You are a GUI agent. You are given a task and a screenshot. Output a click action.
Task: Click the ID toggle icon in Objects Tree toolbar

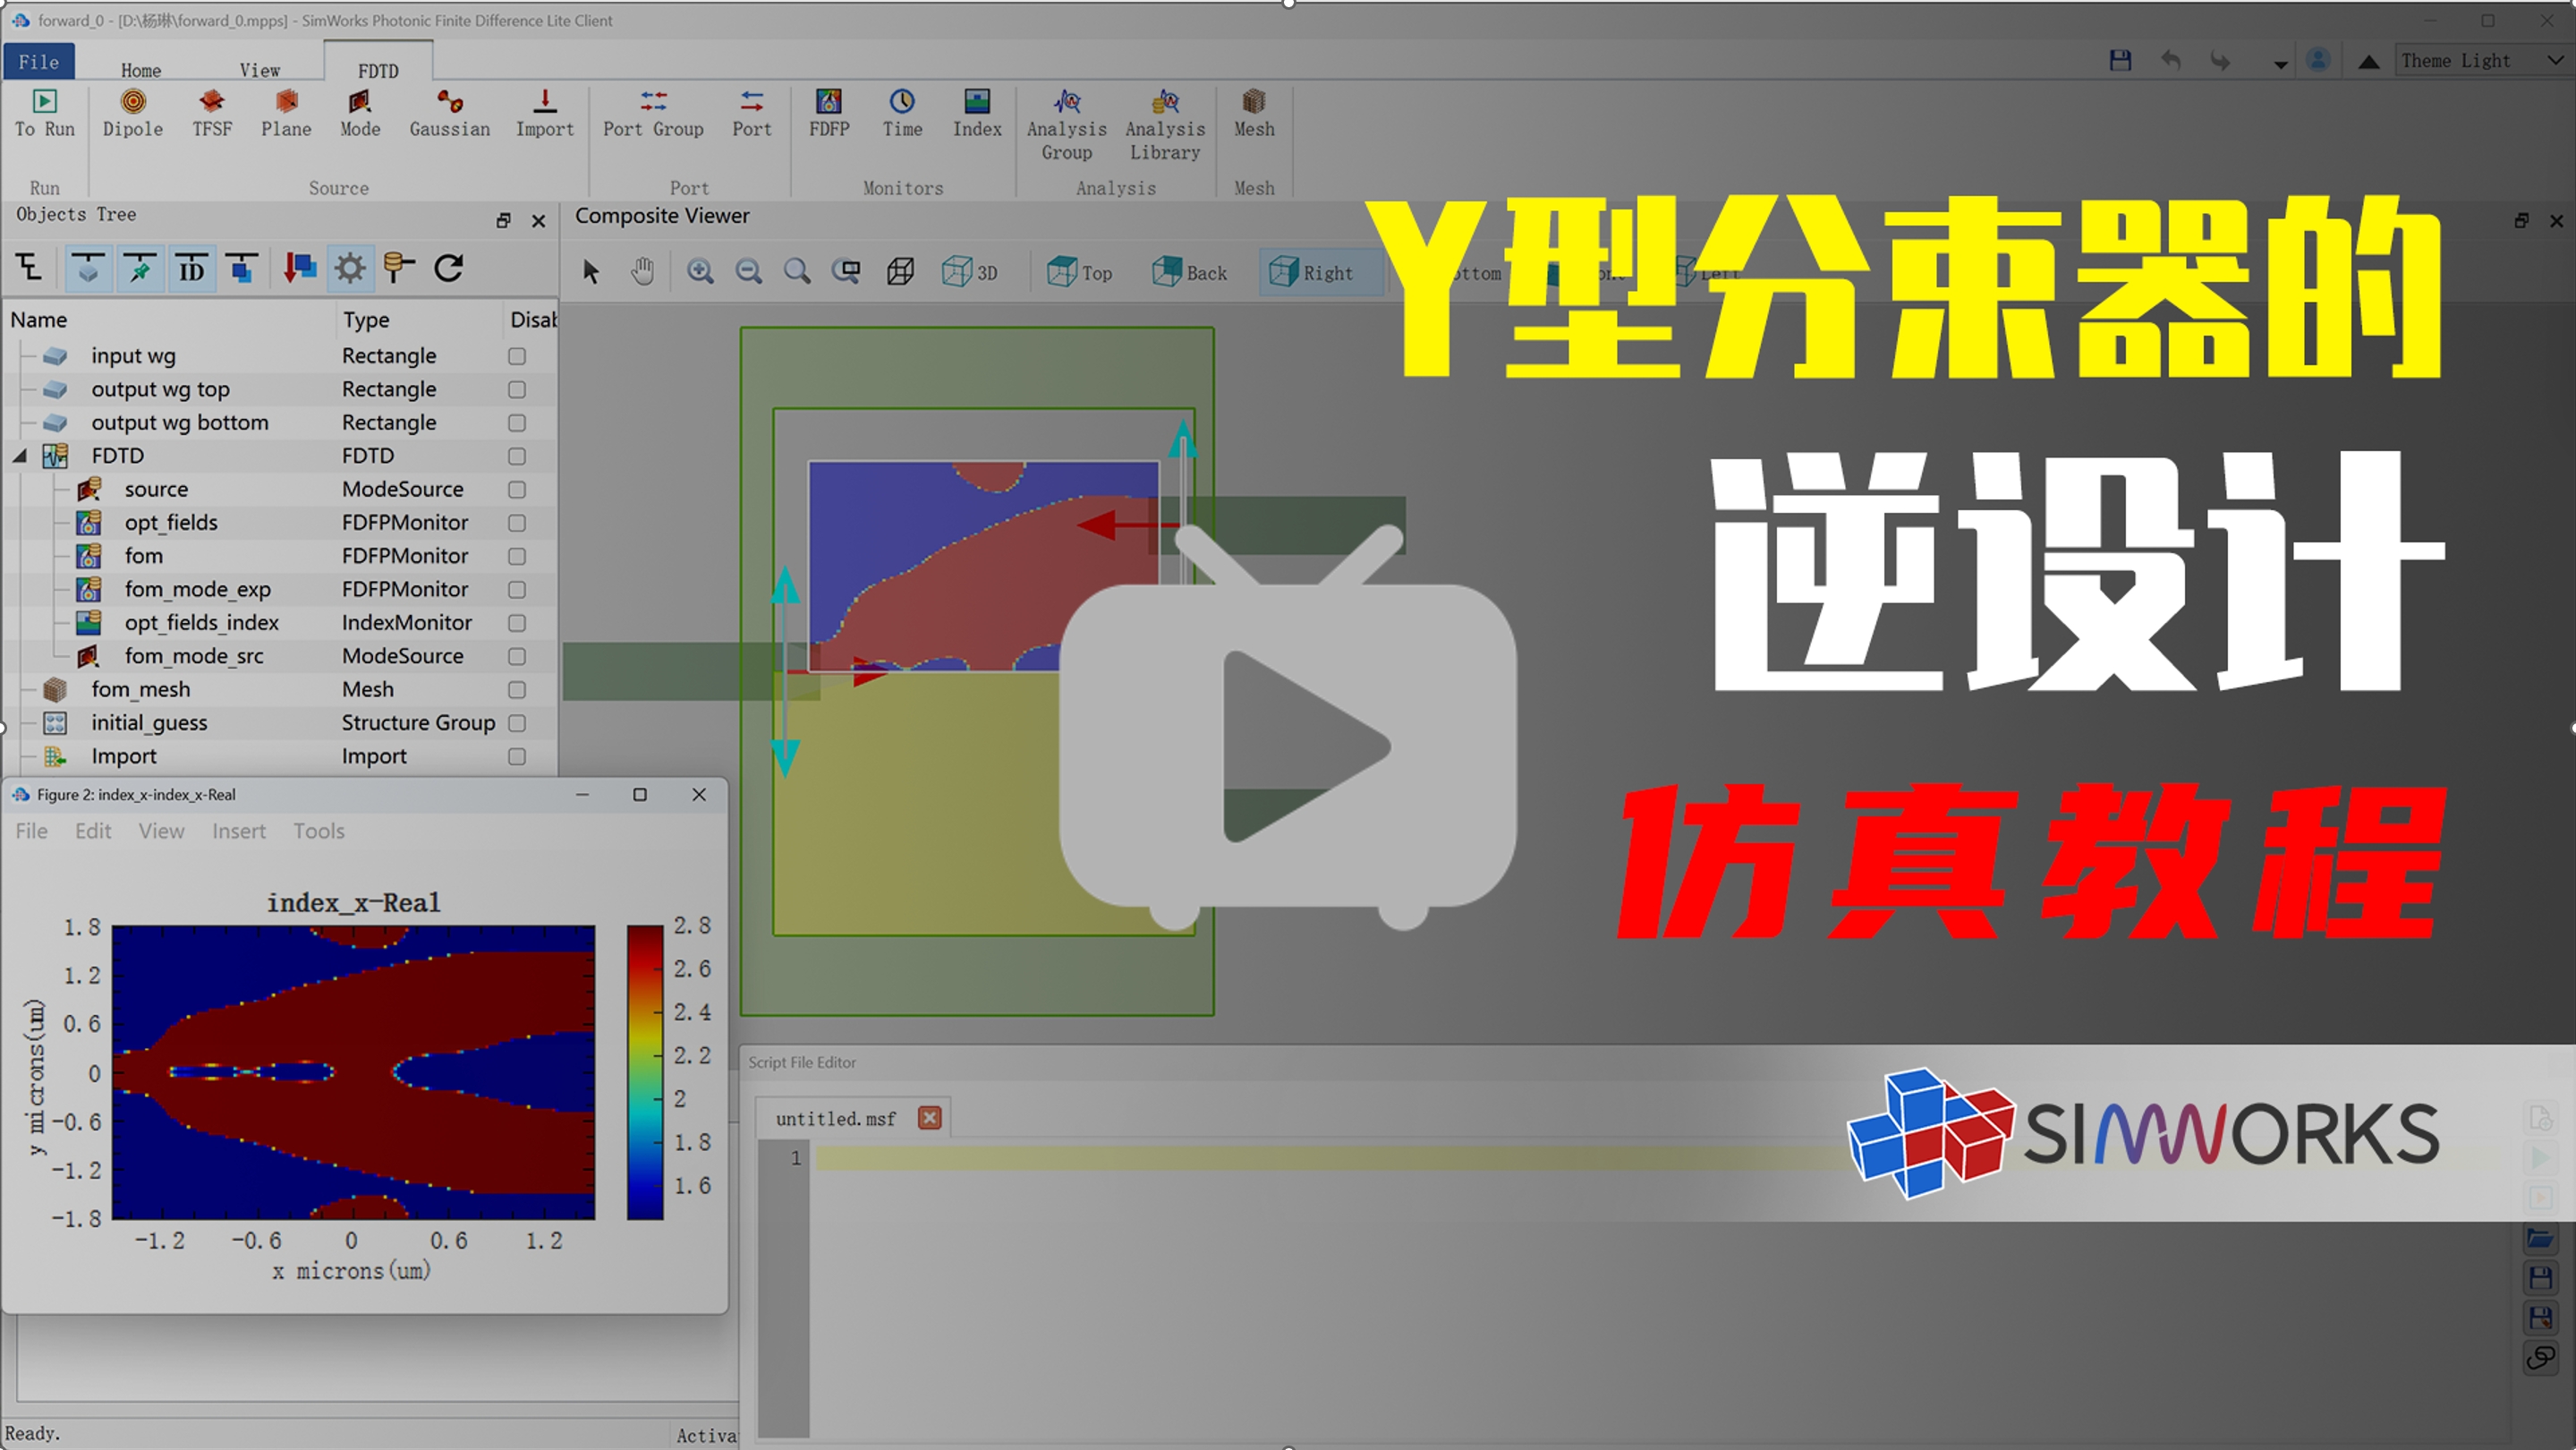click(191, 268)
